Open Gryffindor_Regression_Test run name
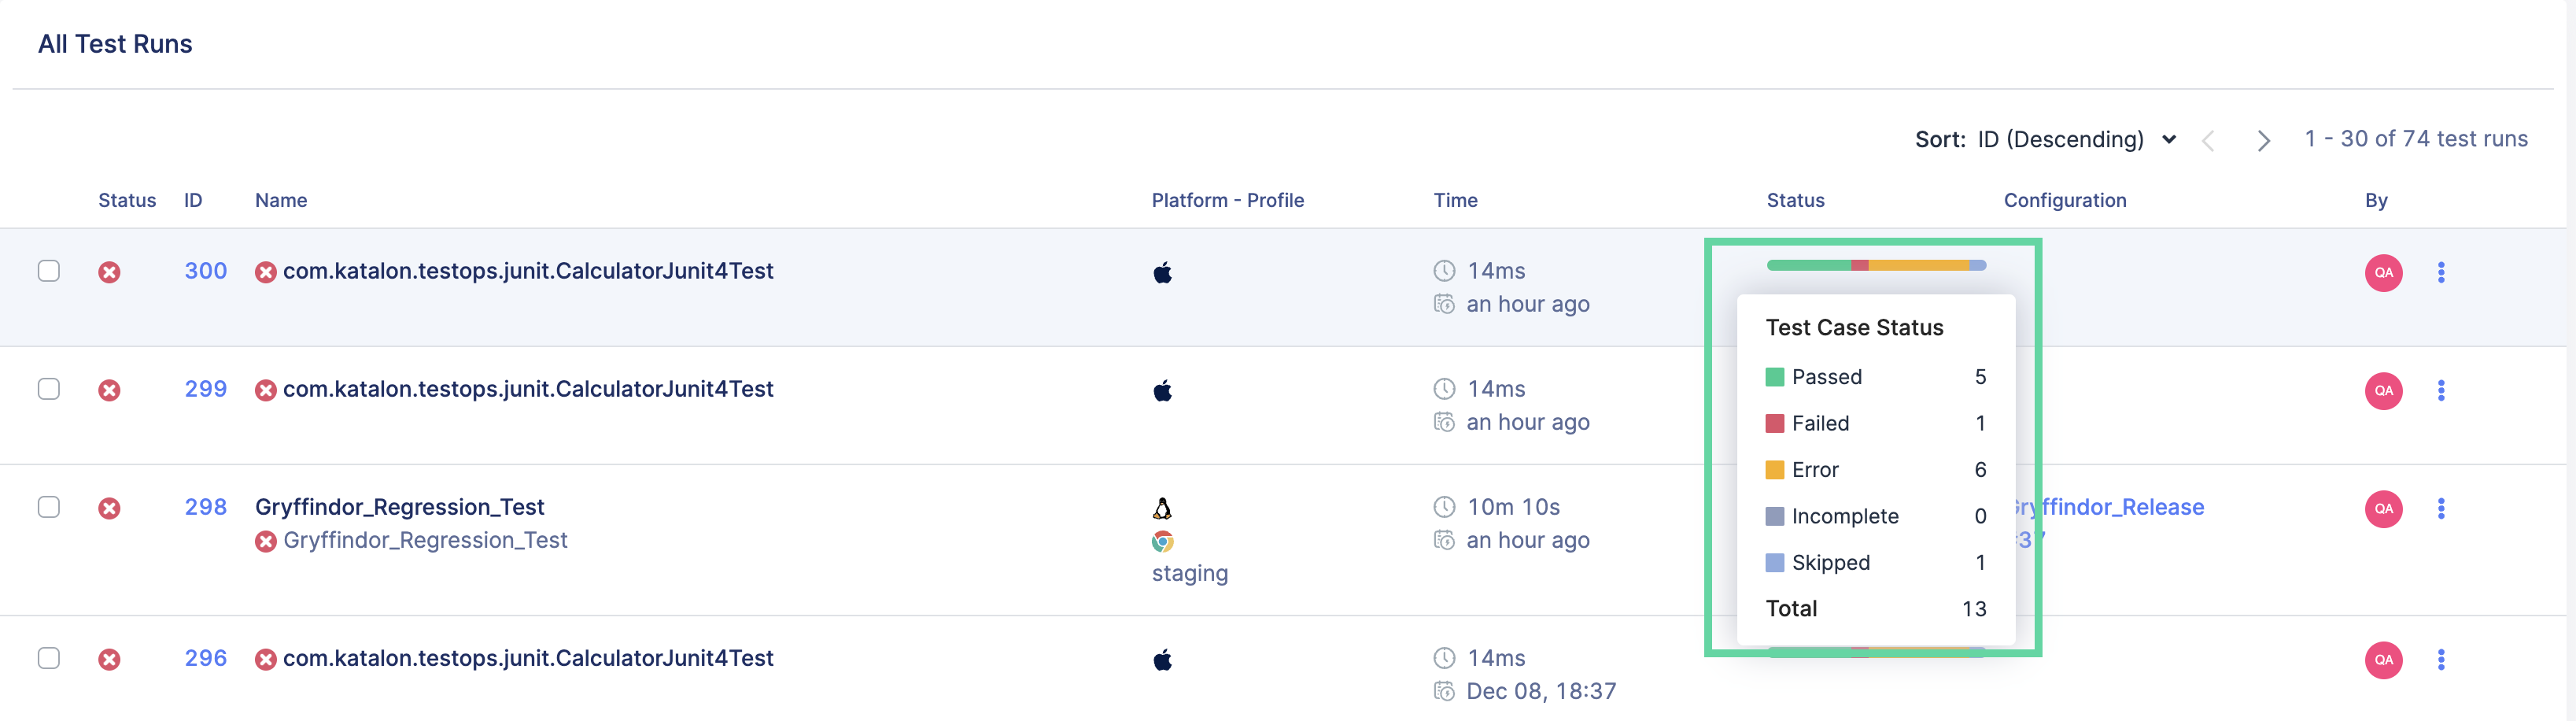 (x=399, y=507)
